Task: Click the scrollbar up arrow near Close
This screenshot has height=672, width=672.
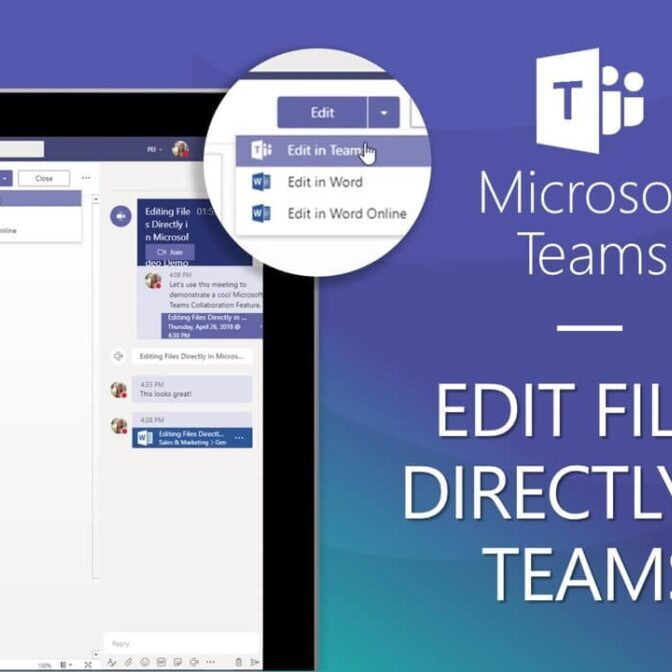Action: (x=96, y=199)
